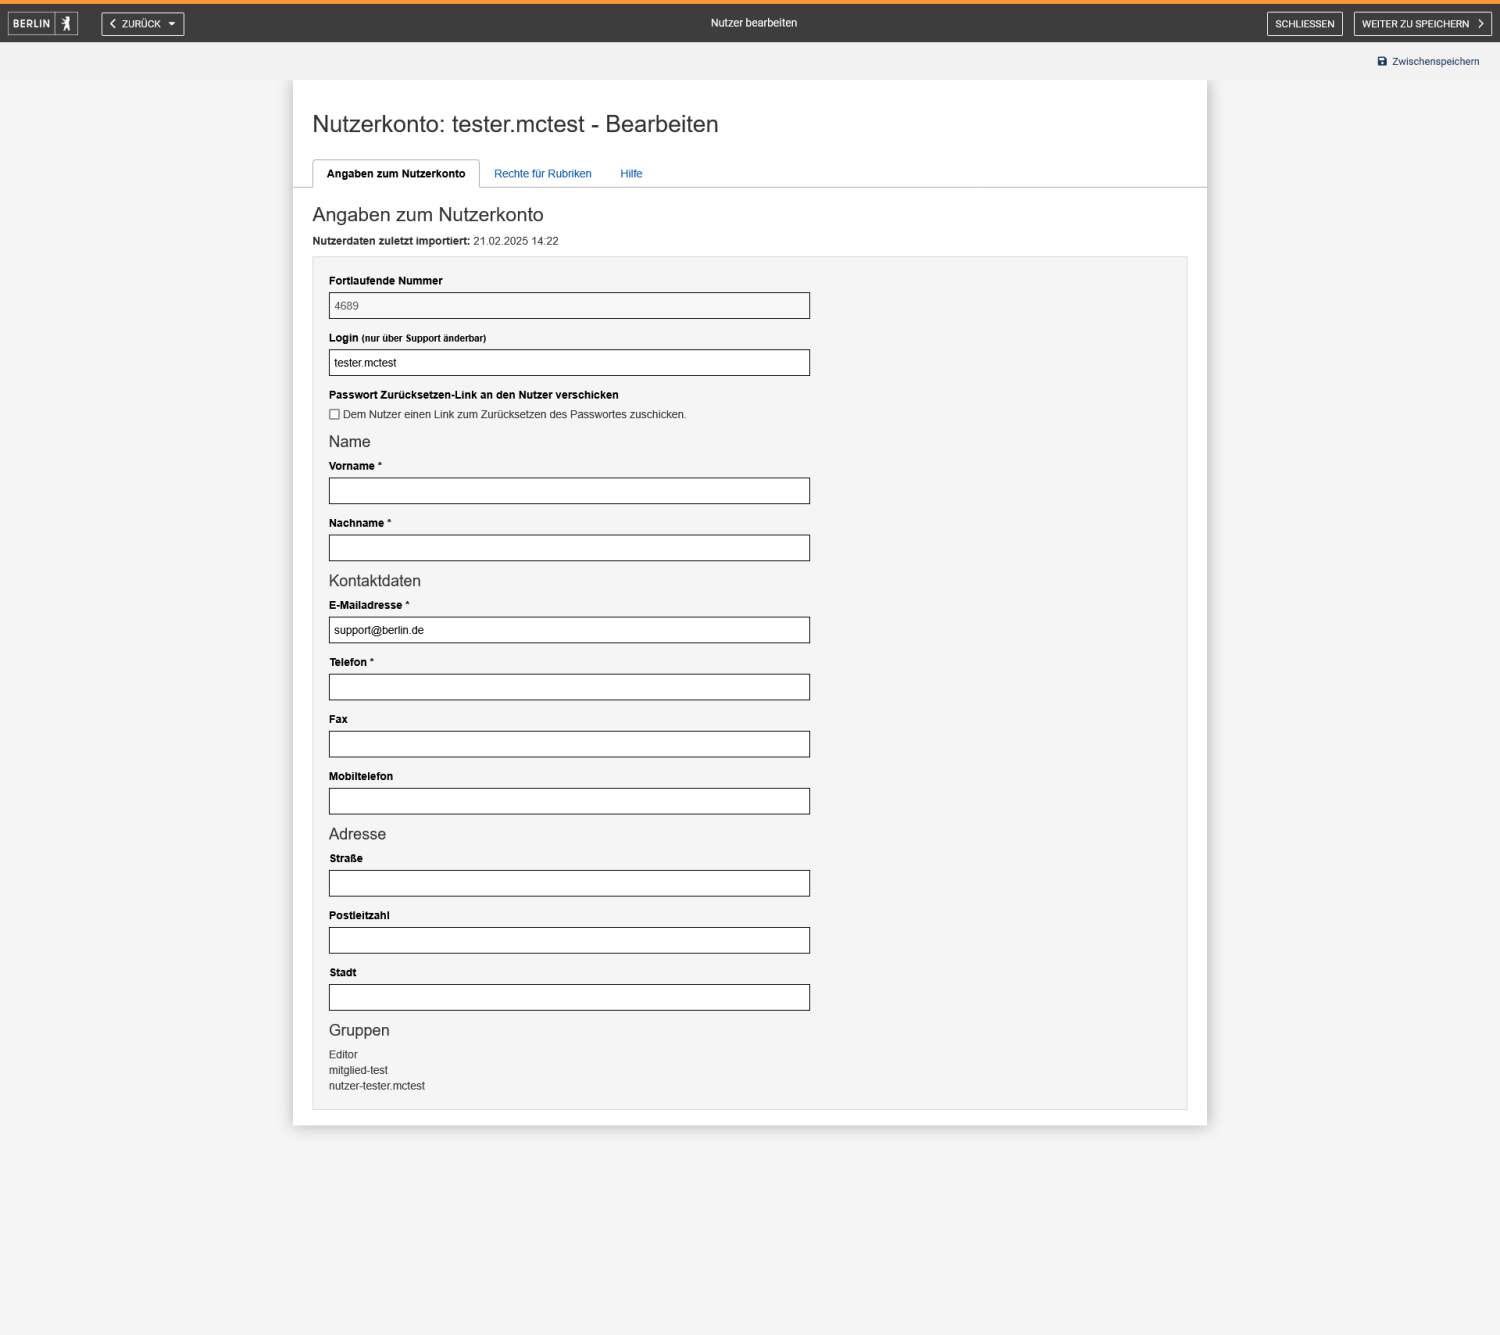Click the Berlin bear logo
Screen dimensions: 1500x1335
43,23
